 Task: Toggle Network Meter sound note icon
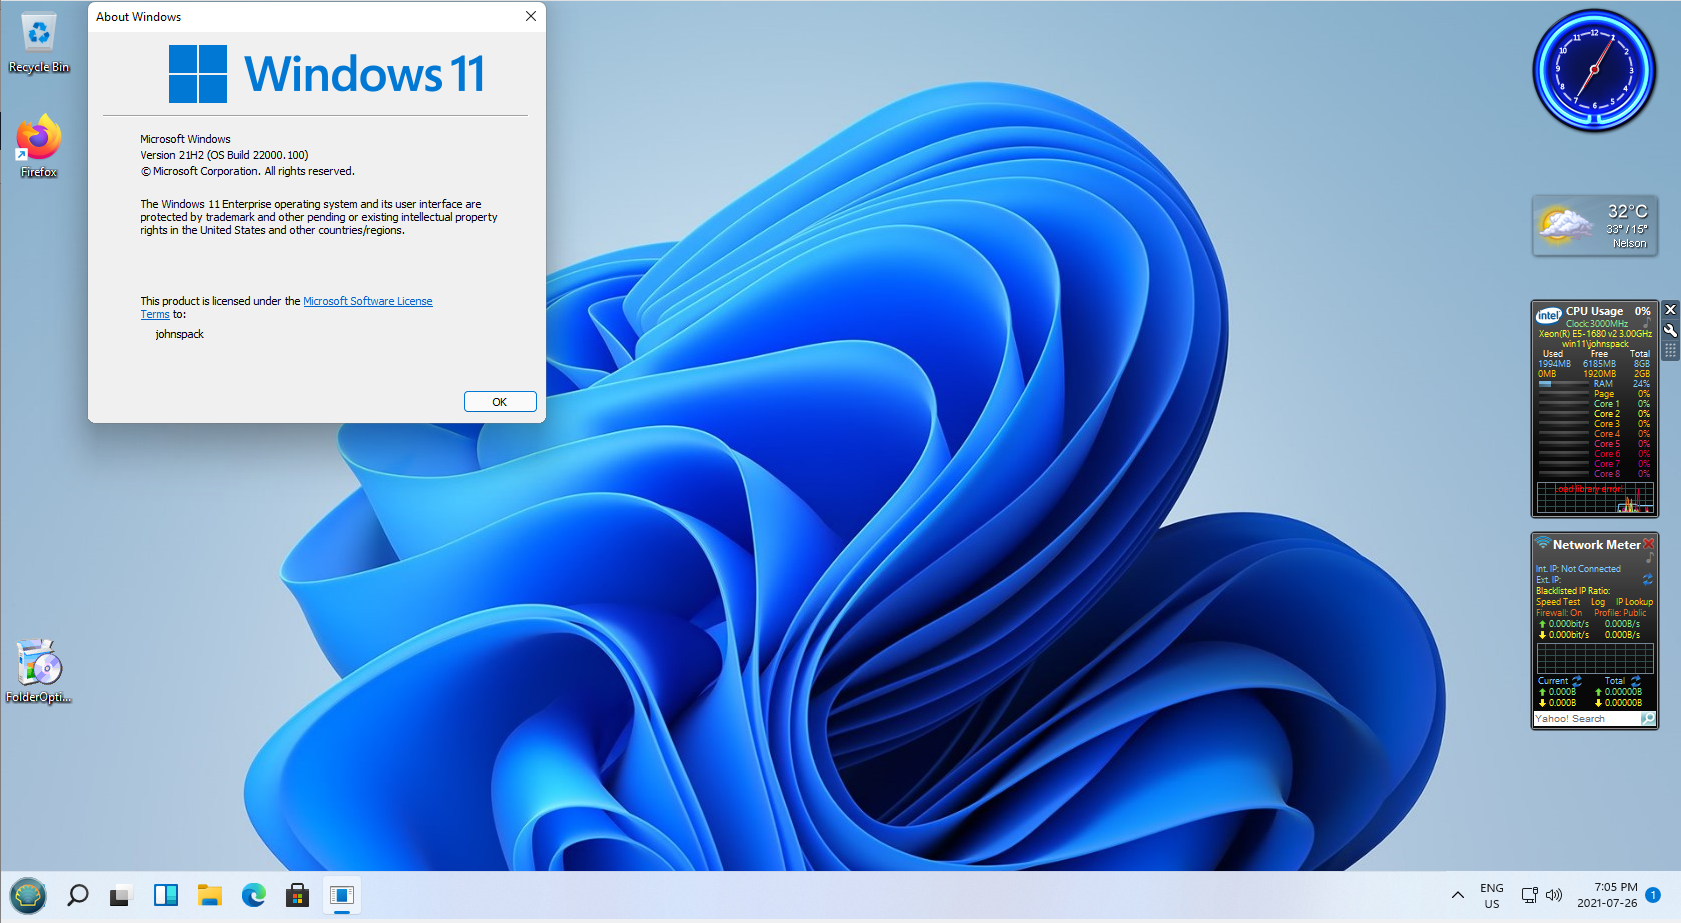[x=1649, y=557]
